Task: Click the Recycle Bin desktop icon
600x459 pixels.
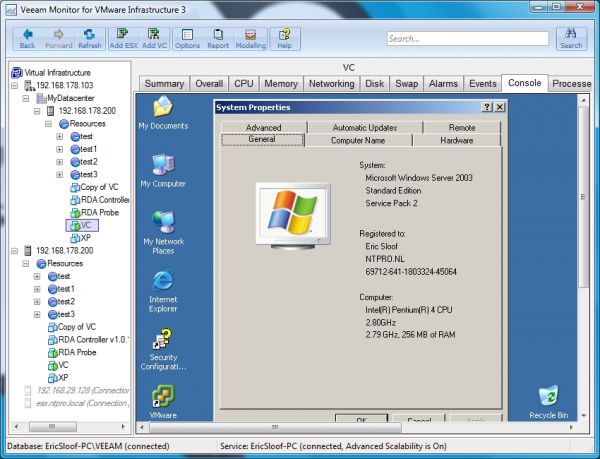Action: coord(548,402)
